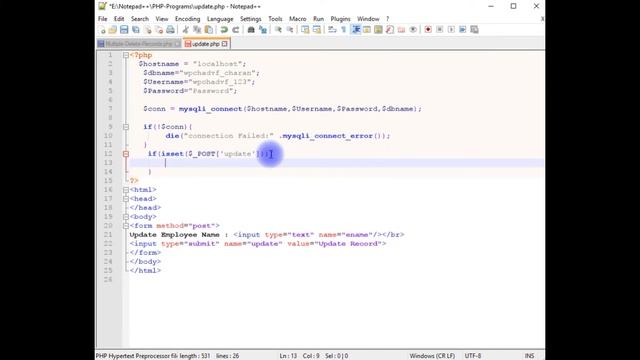Collapse the <form> fold marker on line 20
640x360 pixels.
126,226
